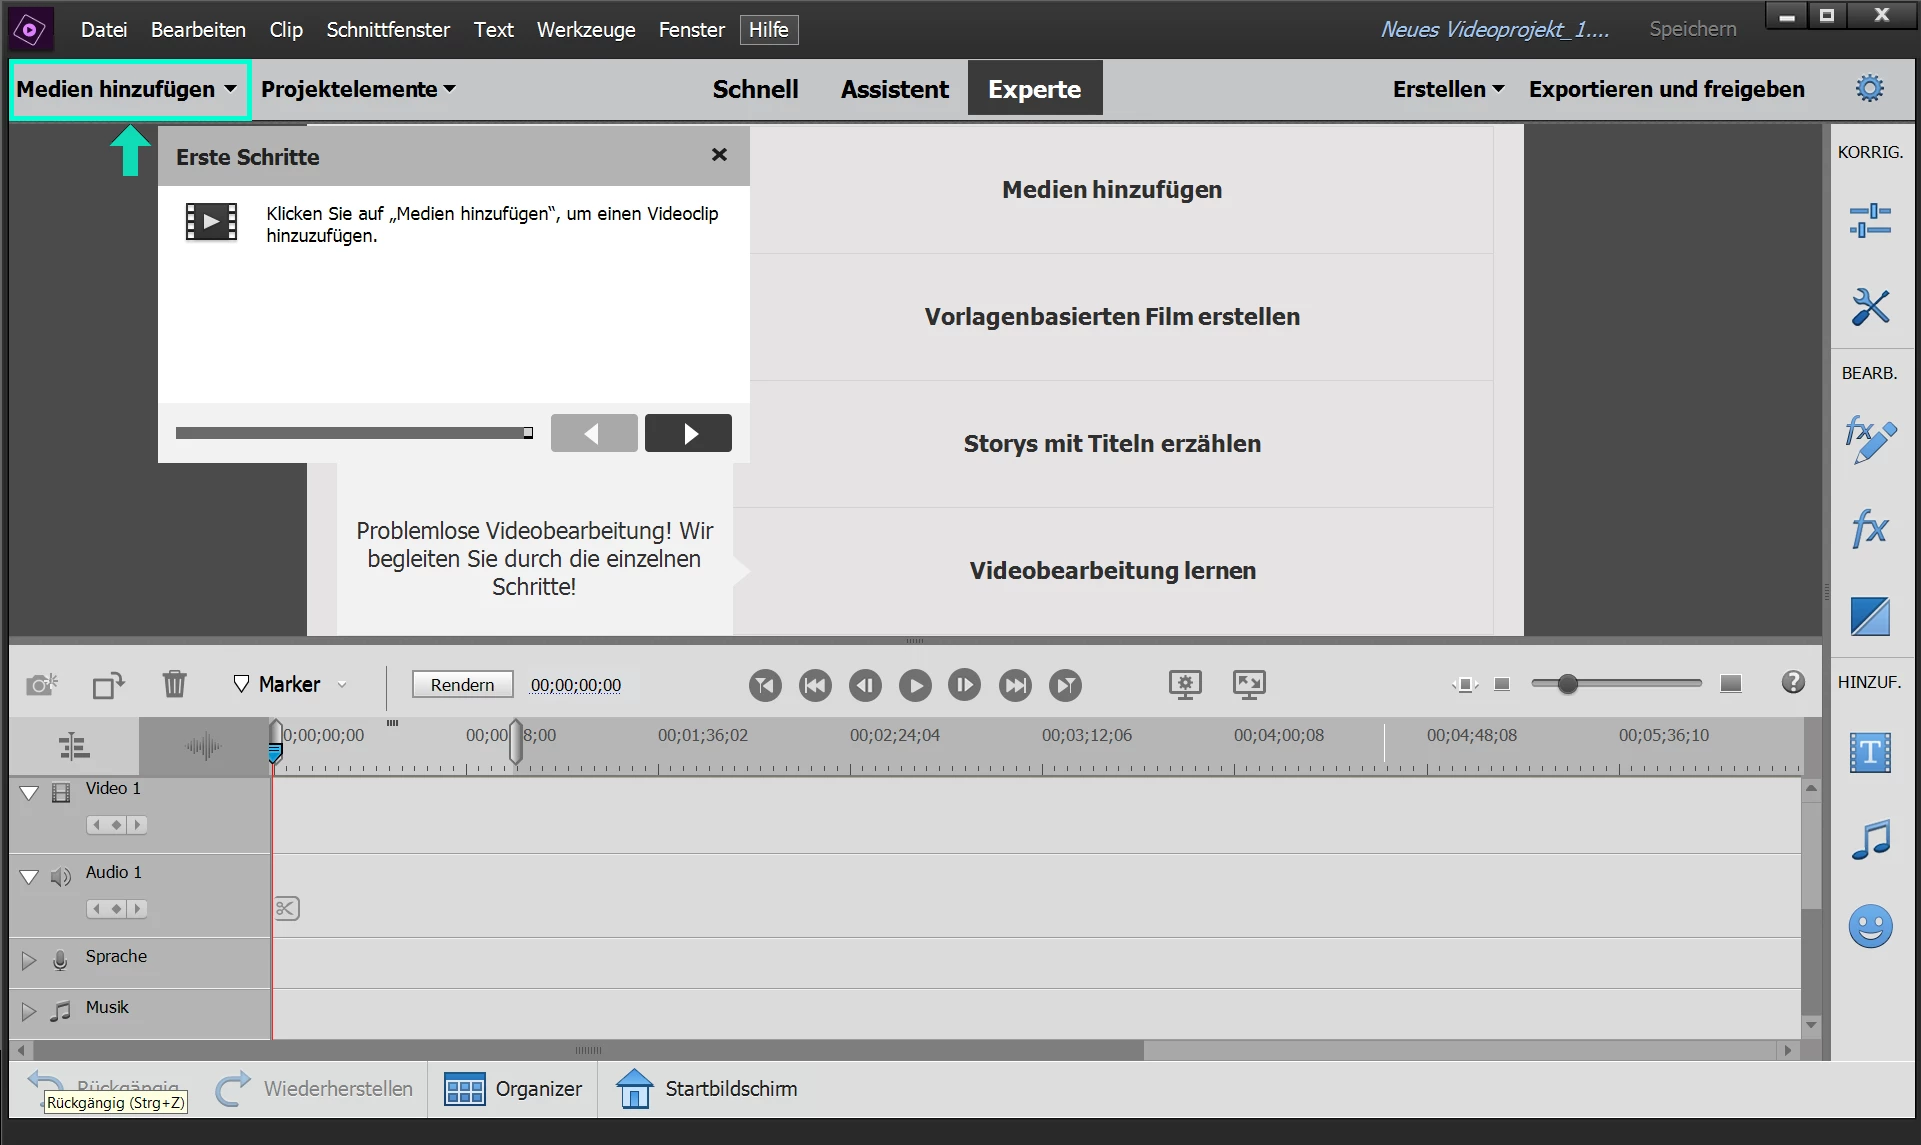This screenshot has width=1921, height=1145.
Task: Open the Music note panel icon
Action: pyautogui.click(x=1869, y=840)
